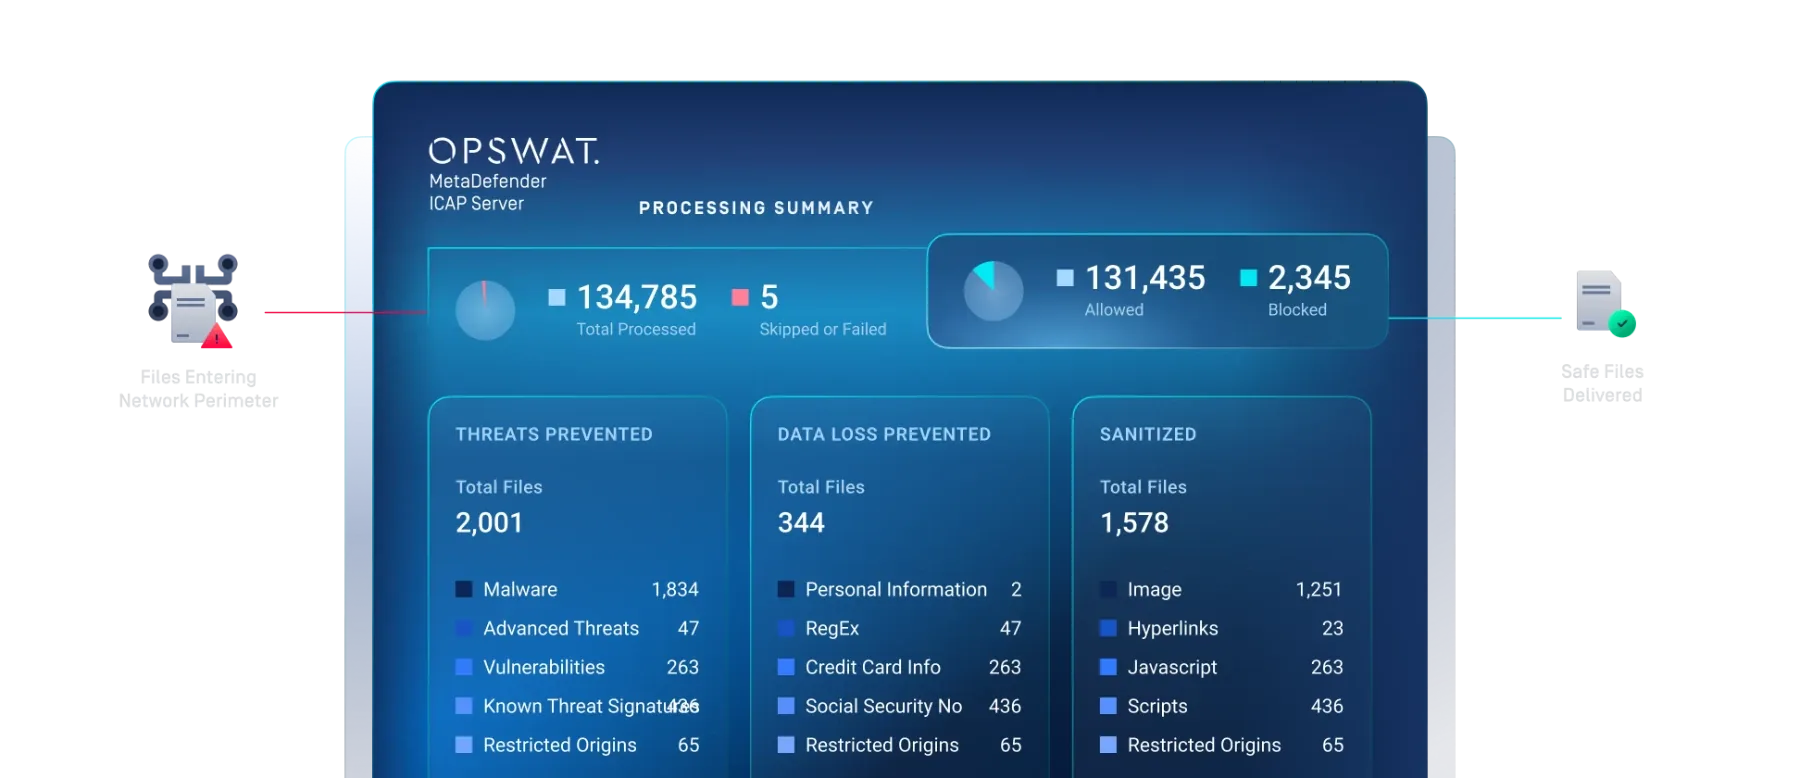Viewport: 1800px width, 778px height.
Task: Click the 1,251 Image count
Action: (1319, 589)
